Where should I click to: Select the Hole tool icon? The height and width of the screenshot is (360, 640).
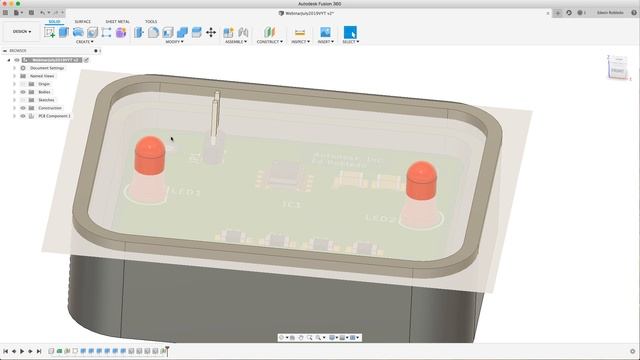pos(92,32)
